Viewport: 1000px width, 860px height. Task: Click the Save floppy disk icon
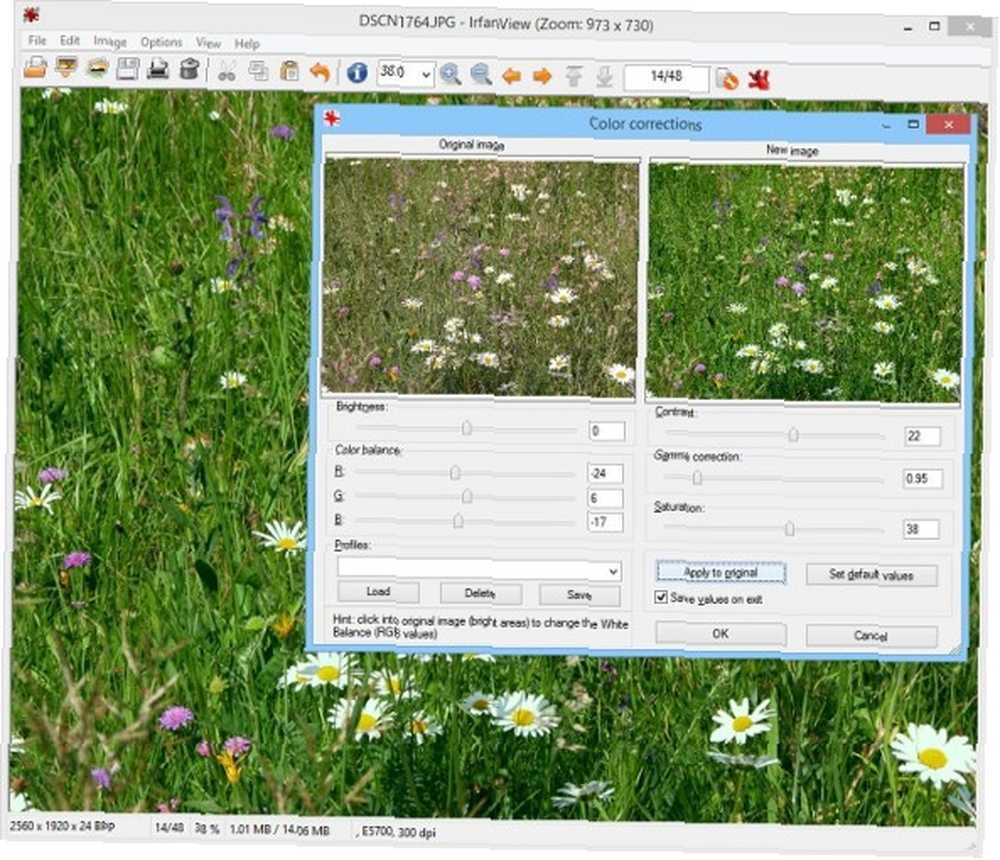[x=128, y=69]
